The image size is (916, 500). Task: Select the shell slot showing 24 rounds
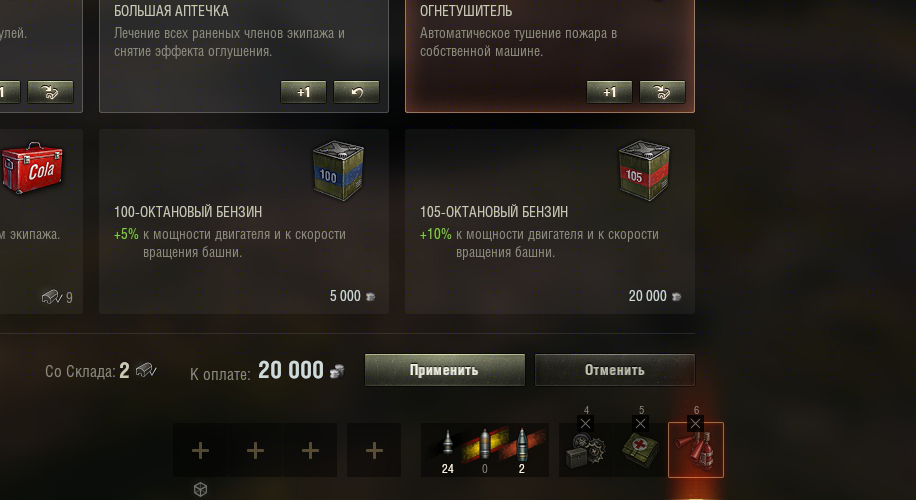point(447,450)
